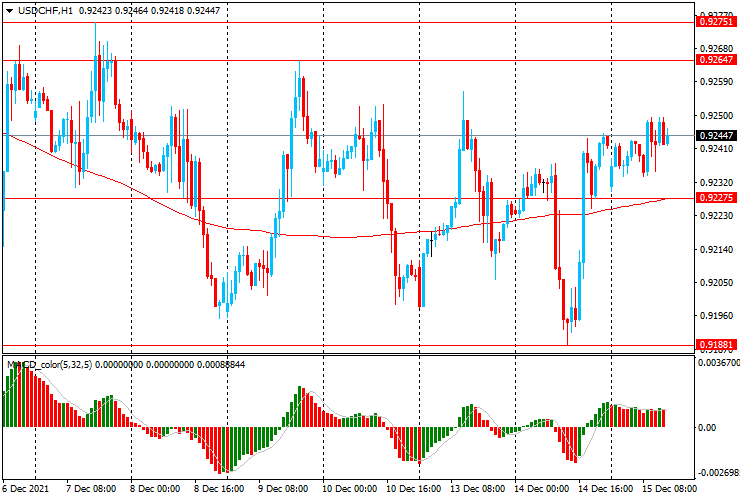
Task: Click the 10 Dec 16:00 time label
Action: click(412, 489)
